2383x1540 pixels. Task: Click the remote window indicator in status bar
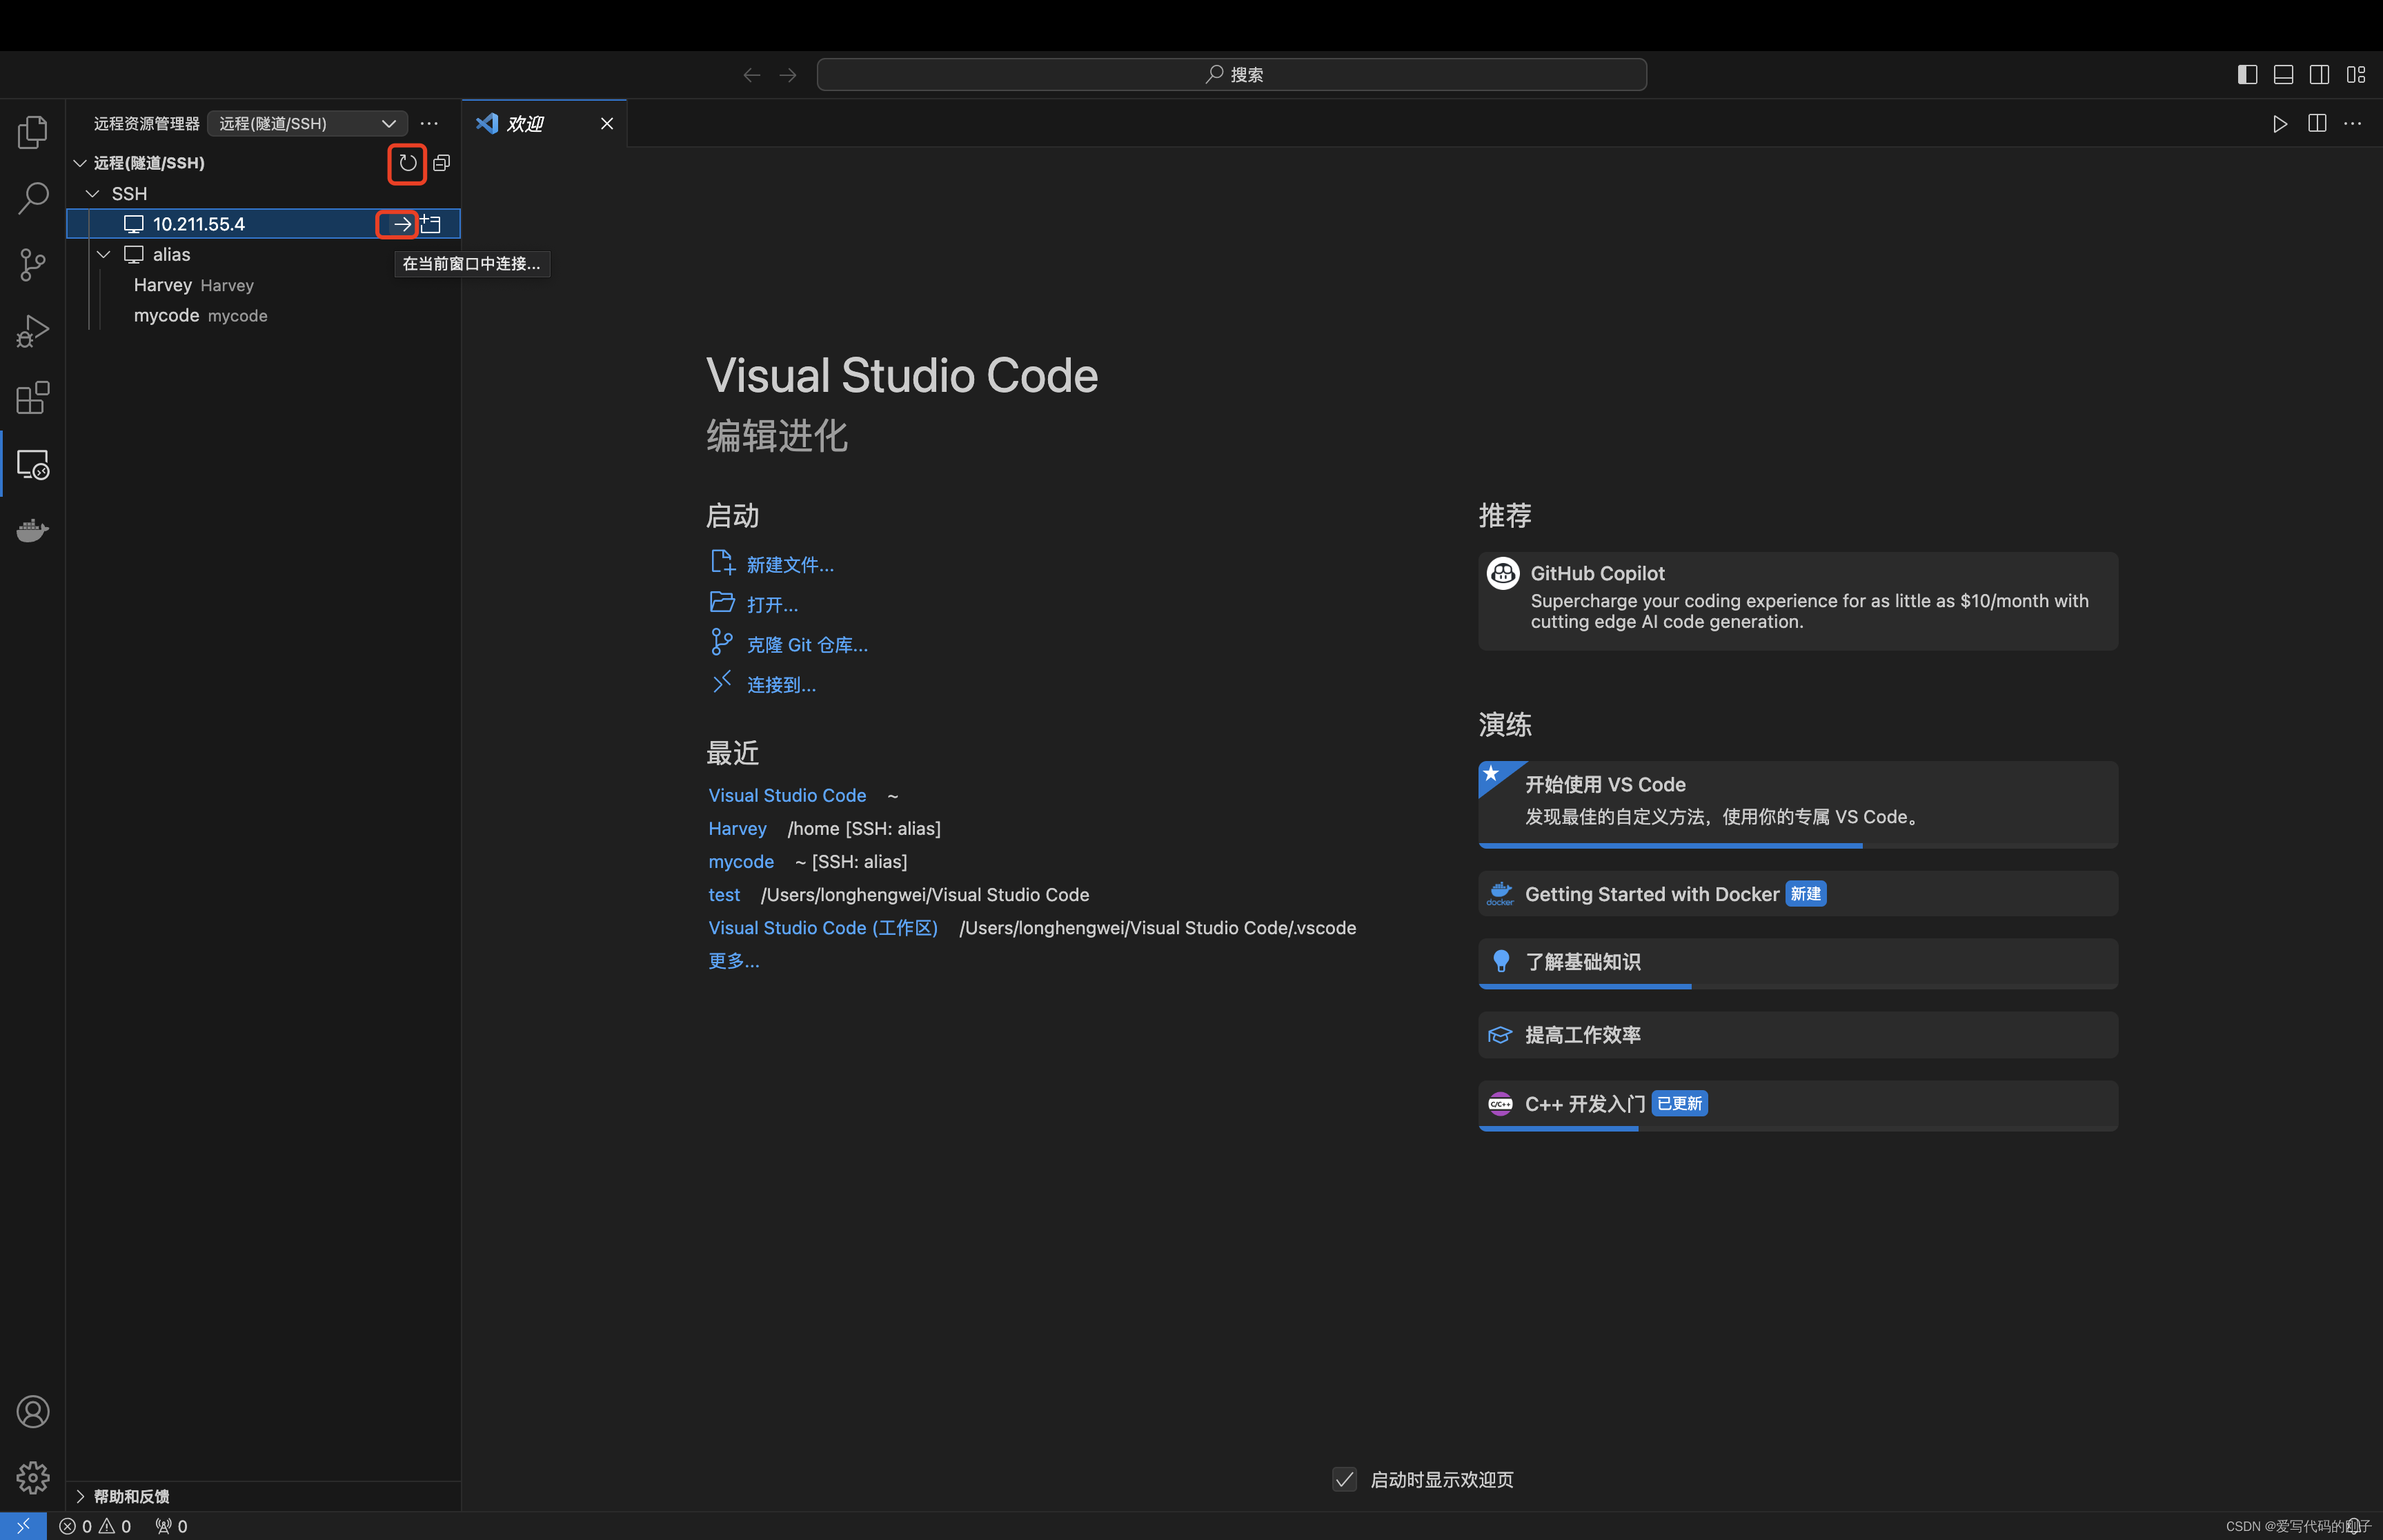click(x=23, y=1526)
